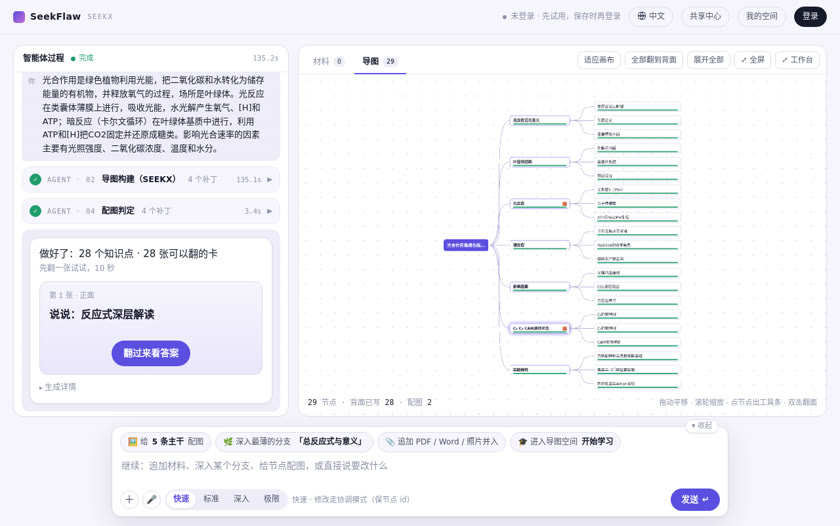Click 深入最薄的分支 总反应式与意义 chip

pos(294,441)
